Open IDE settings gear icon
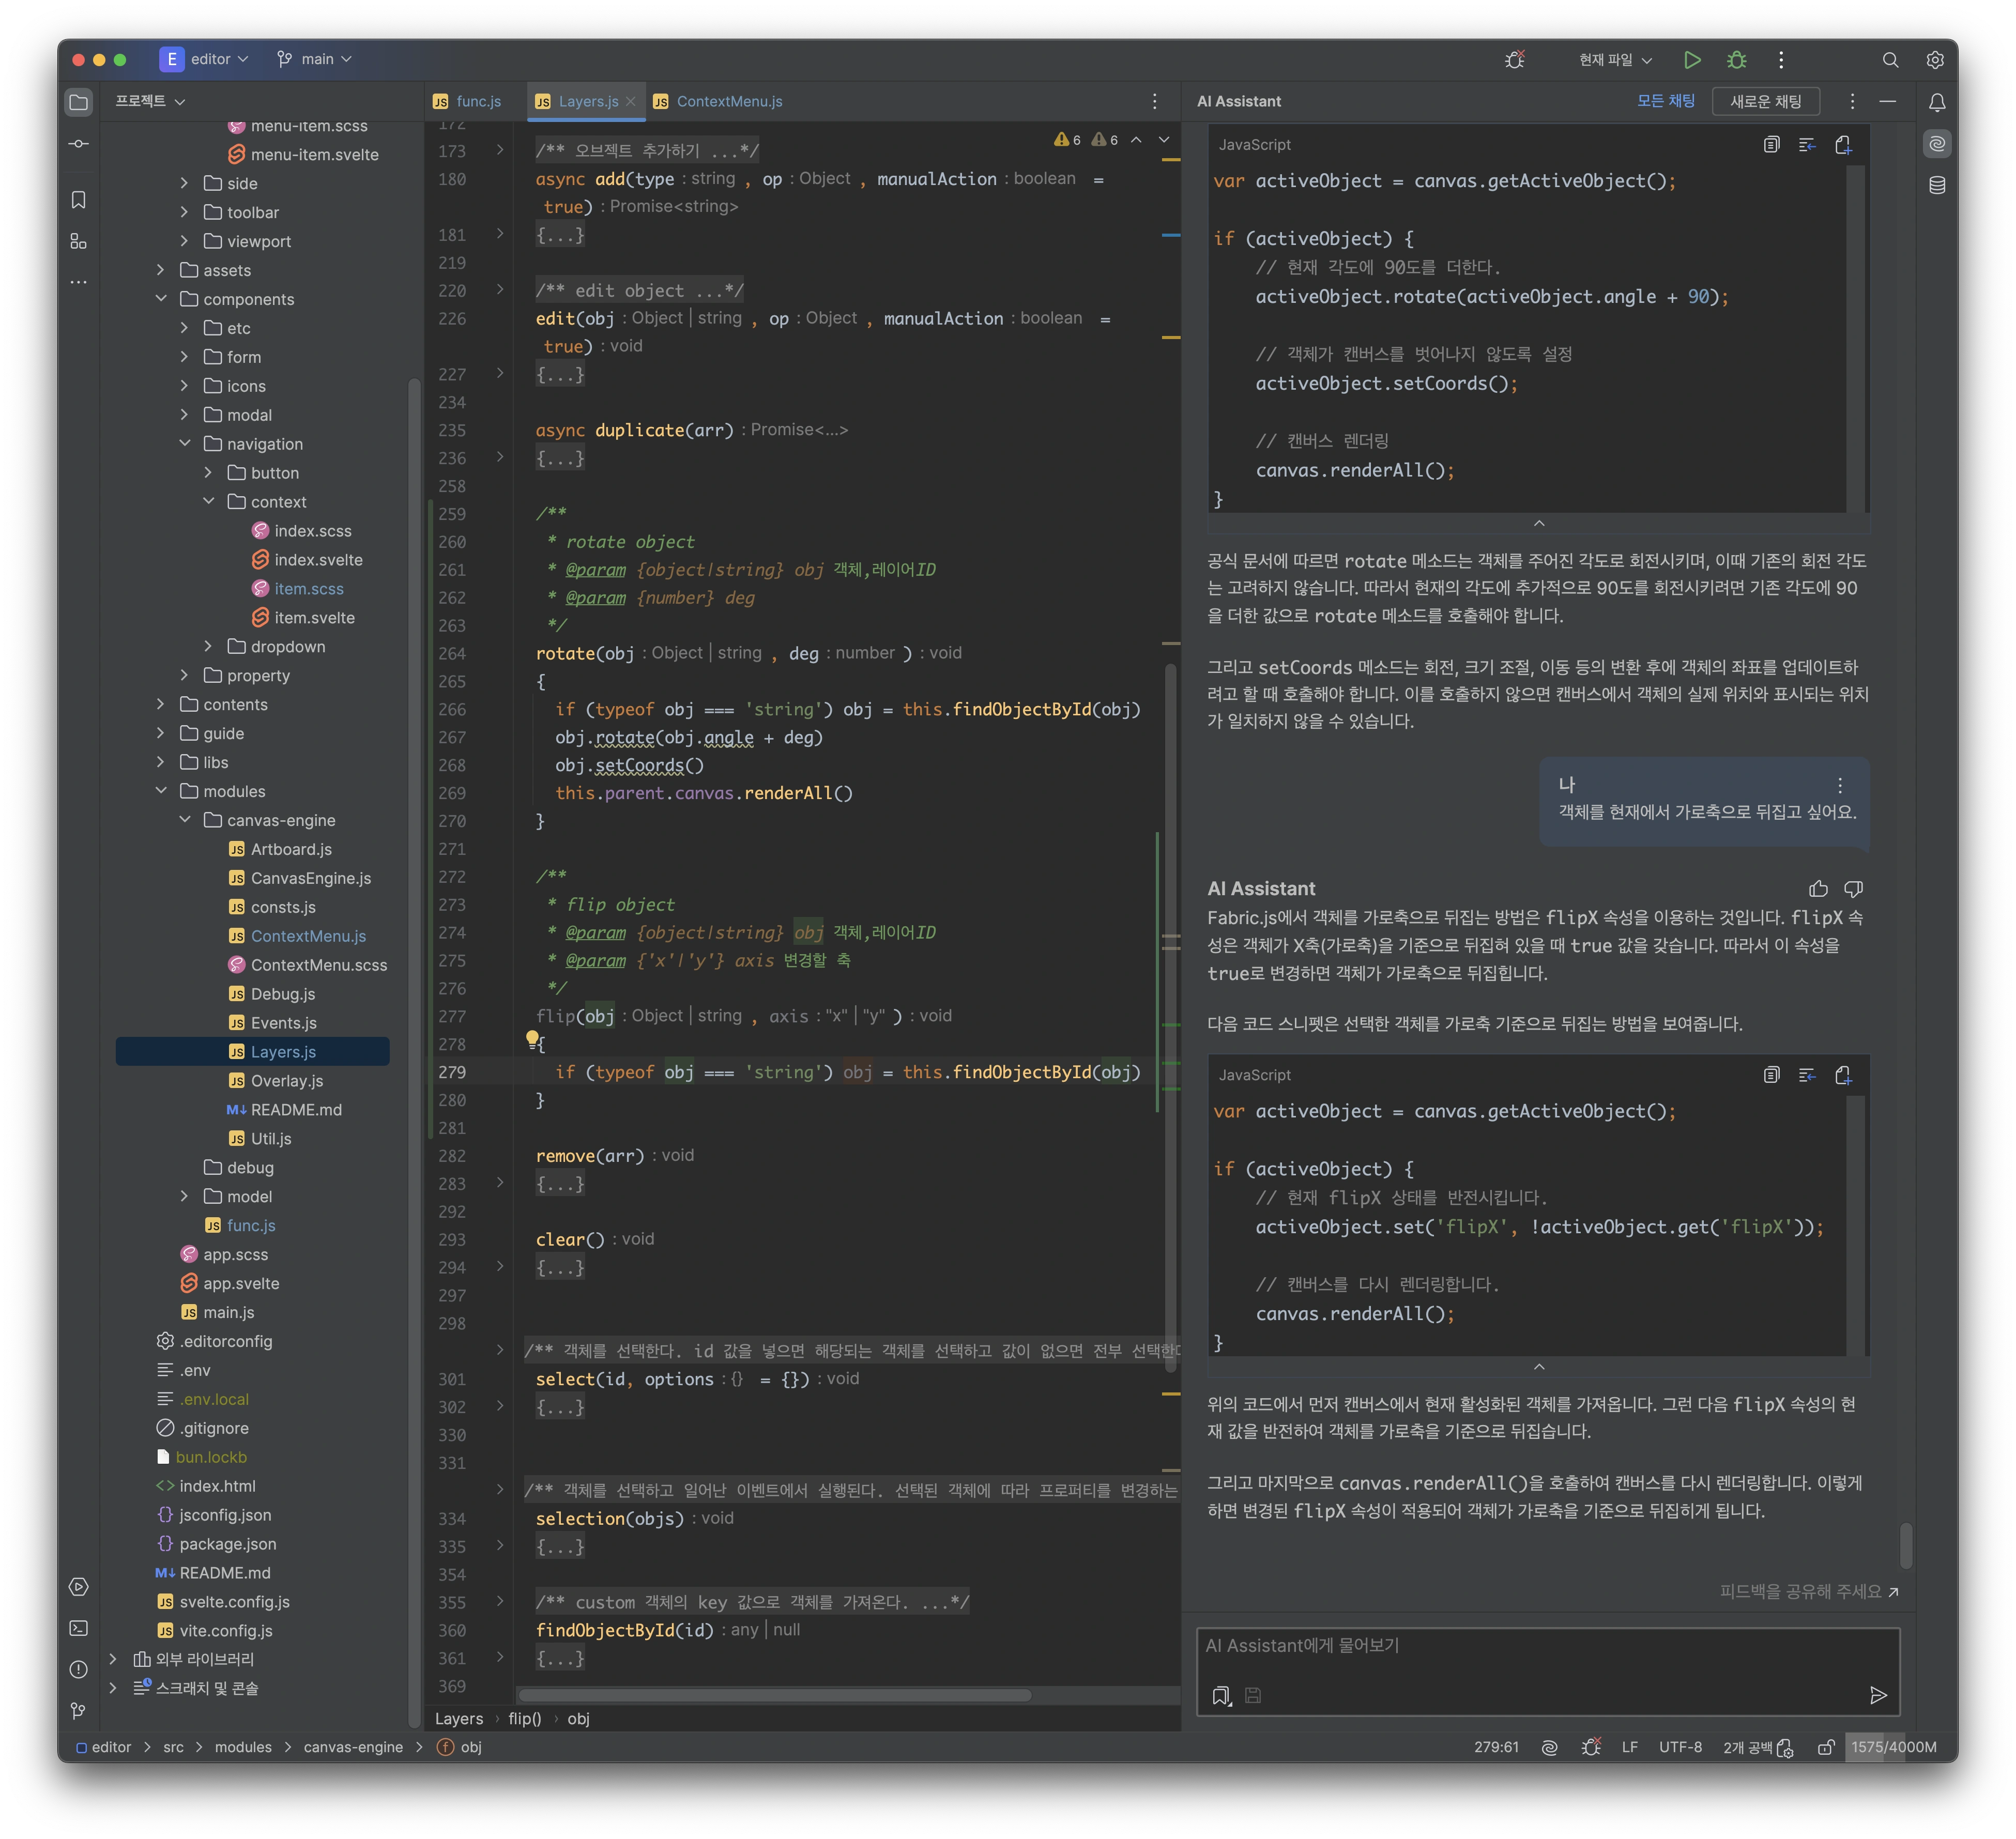This screenshot has width=2016, height=1839. tap(1935, 60)
